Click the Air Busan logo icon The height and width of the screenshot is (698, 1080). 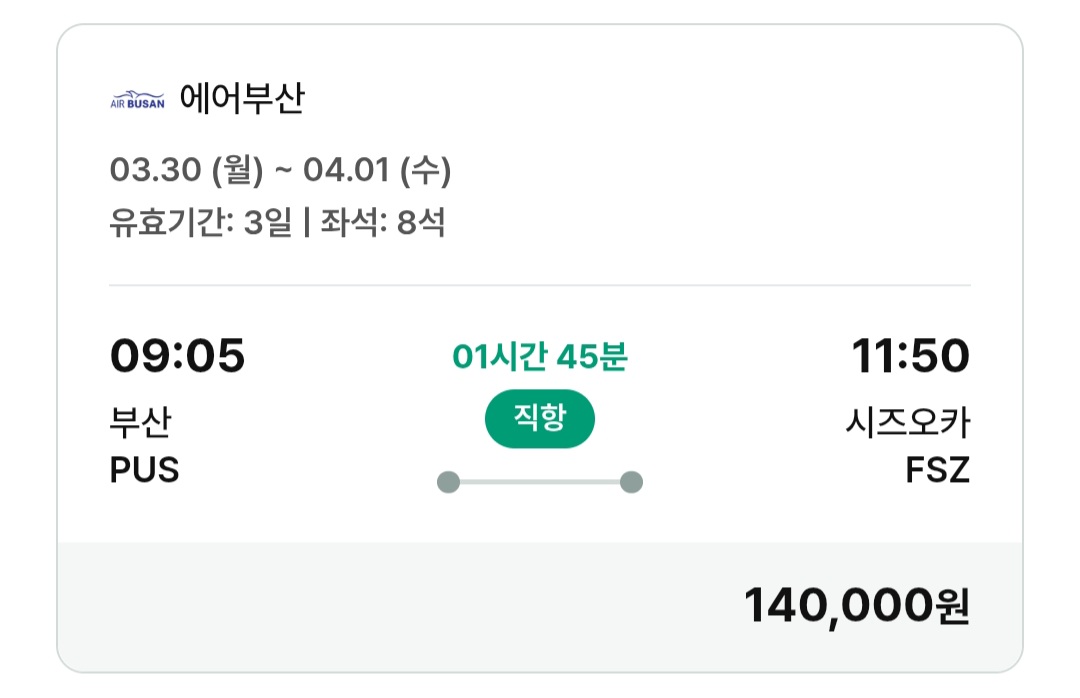(137, 100)
